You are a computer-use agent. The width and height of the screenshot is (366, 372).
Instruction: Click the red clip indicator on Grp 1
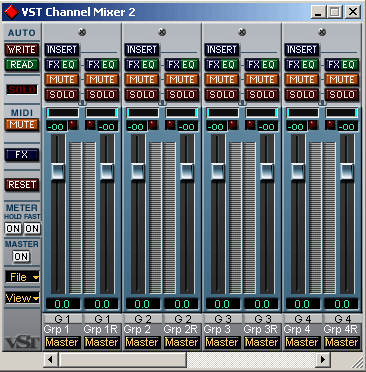point(73,125)
